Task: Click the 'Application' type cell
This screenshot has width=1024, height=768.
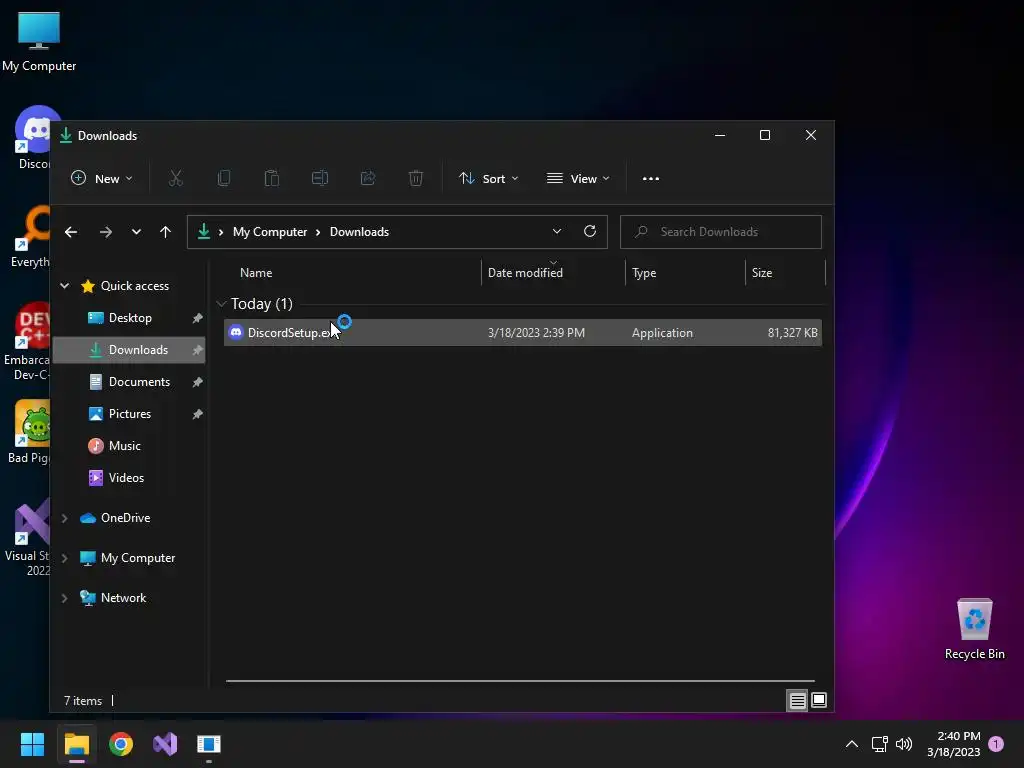Action: point(662,332)
